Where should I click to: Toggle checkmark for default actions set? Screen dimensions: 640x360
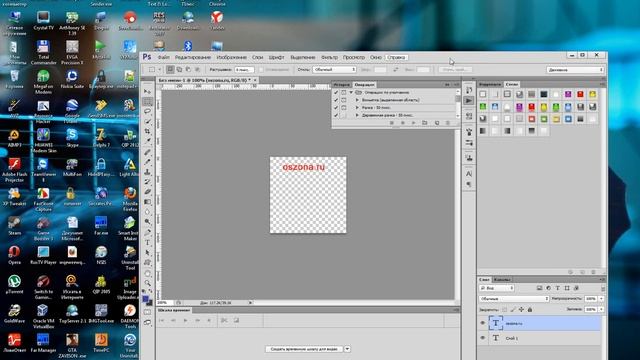336,93
